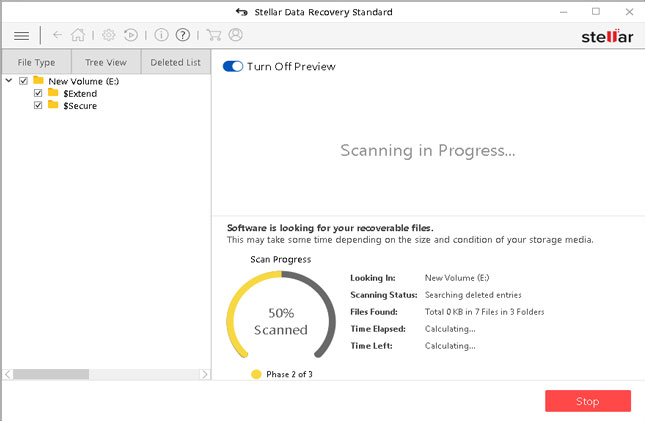
Task: Click the shopping cart icon
Action: 213,35
